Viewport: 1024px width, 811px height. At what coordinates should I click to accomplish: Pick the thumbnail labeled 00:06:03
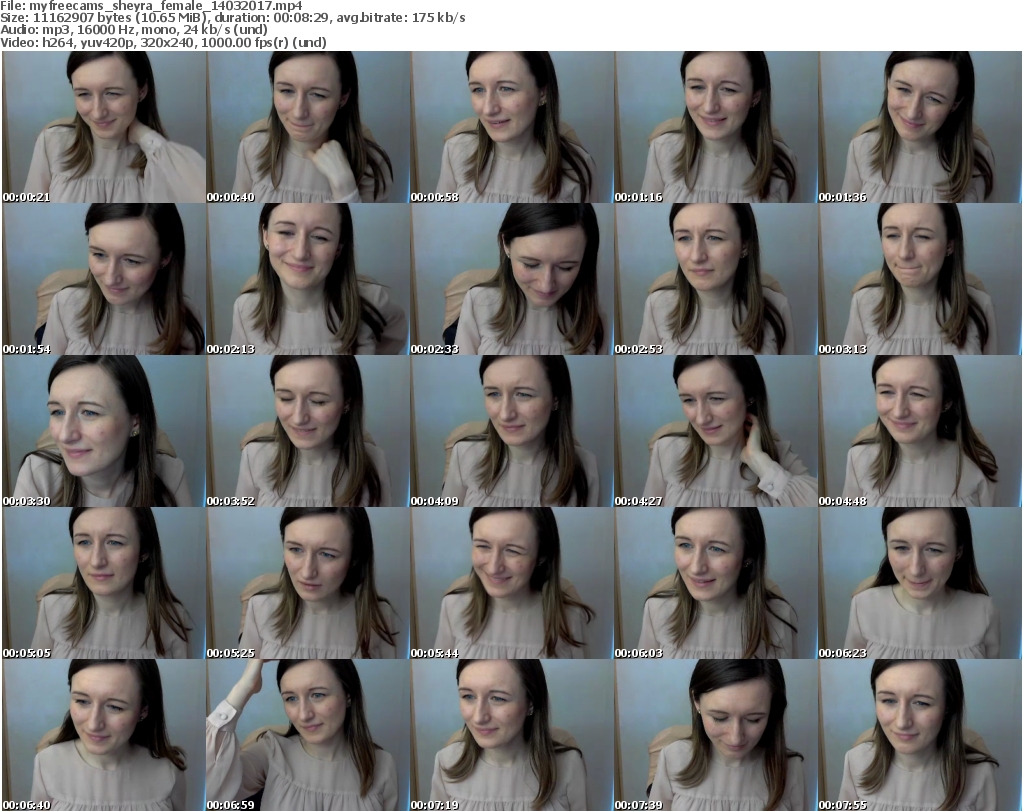click(716, 583)
